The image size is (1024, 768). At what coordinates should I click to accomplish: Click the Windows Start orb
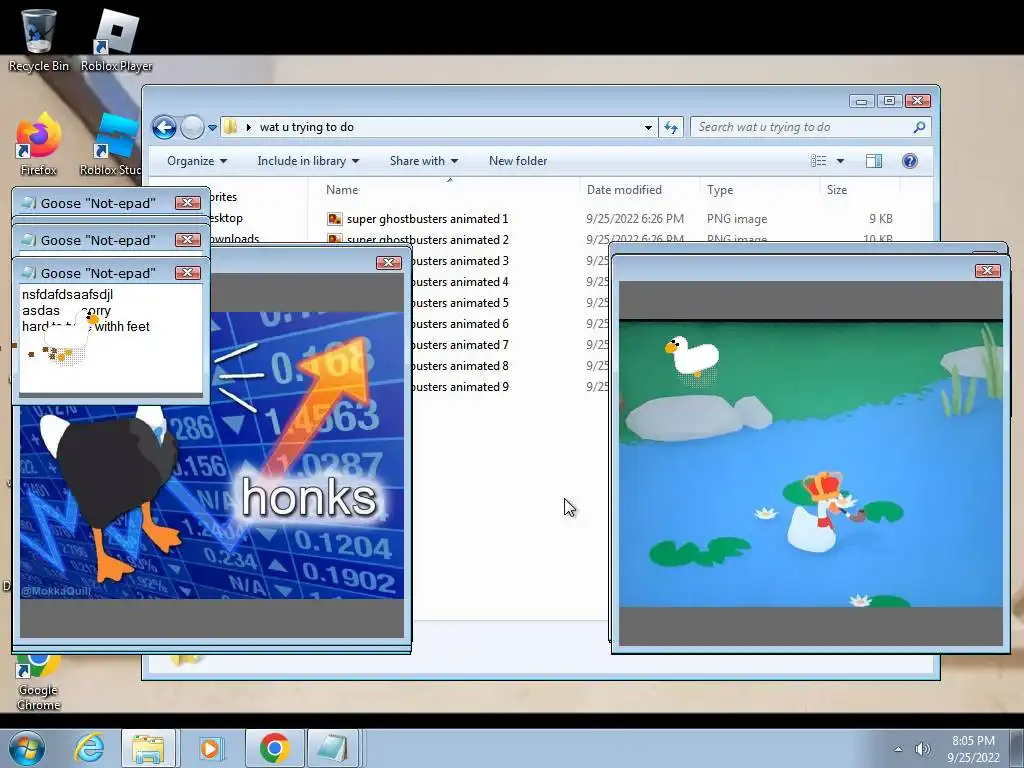click(27, 748)
